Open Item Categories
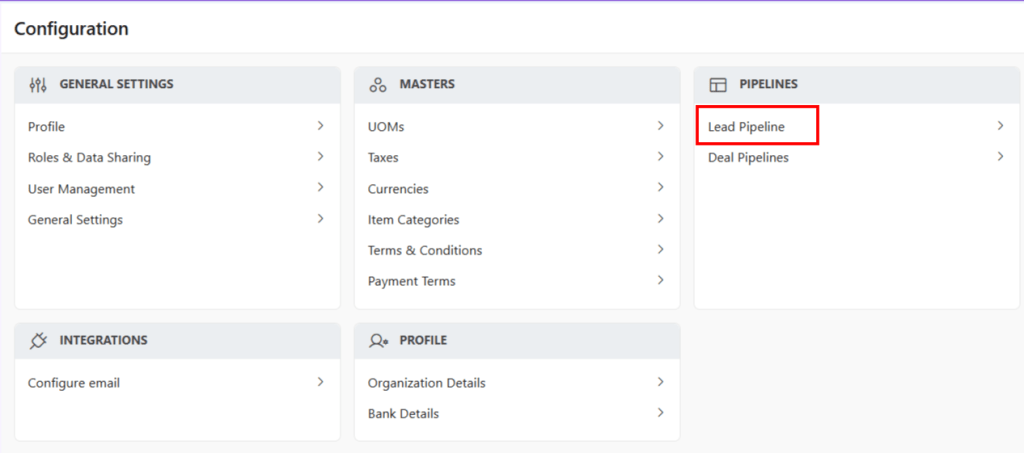 point(413,220)
